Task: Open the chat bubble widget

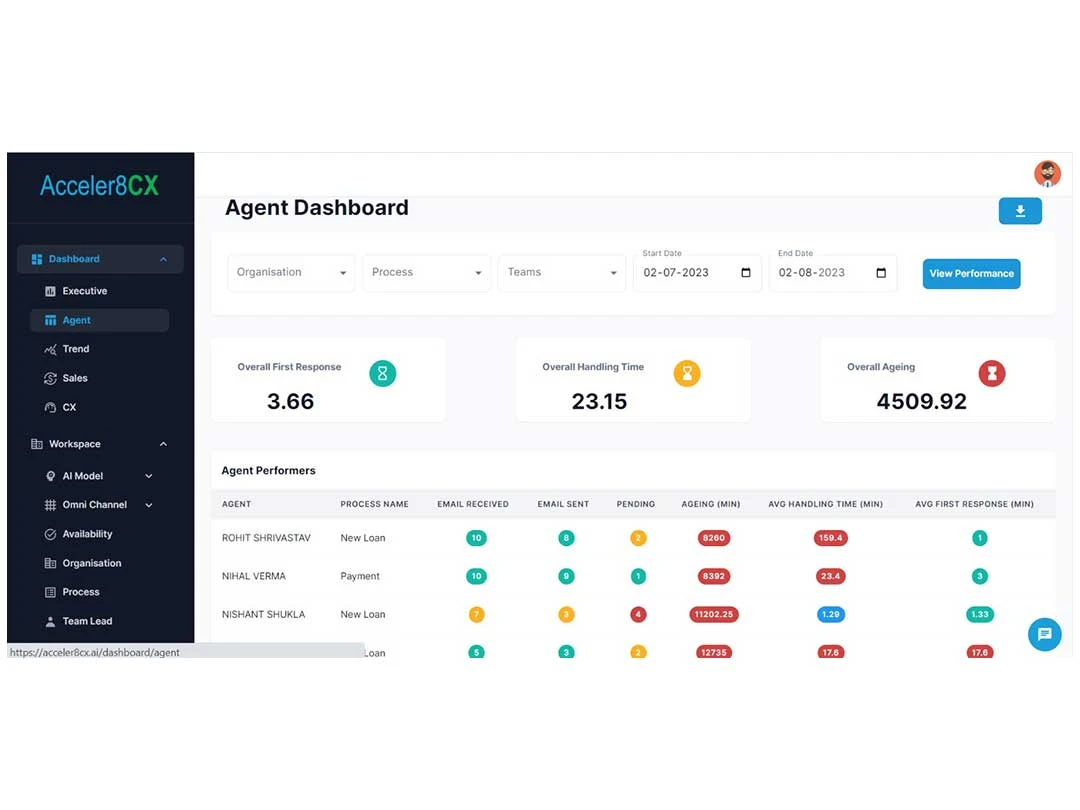Action: (1044, 634)
